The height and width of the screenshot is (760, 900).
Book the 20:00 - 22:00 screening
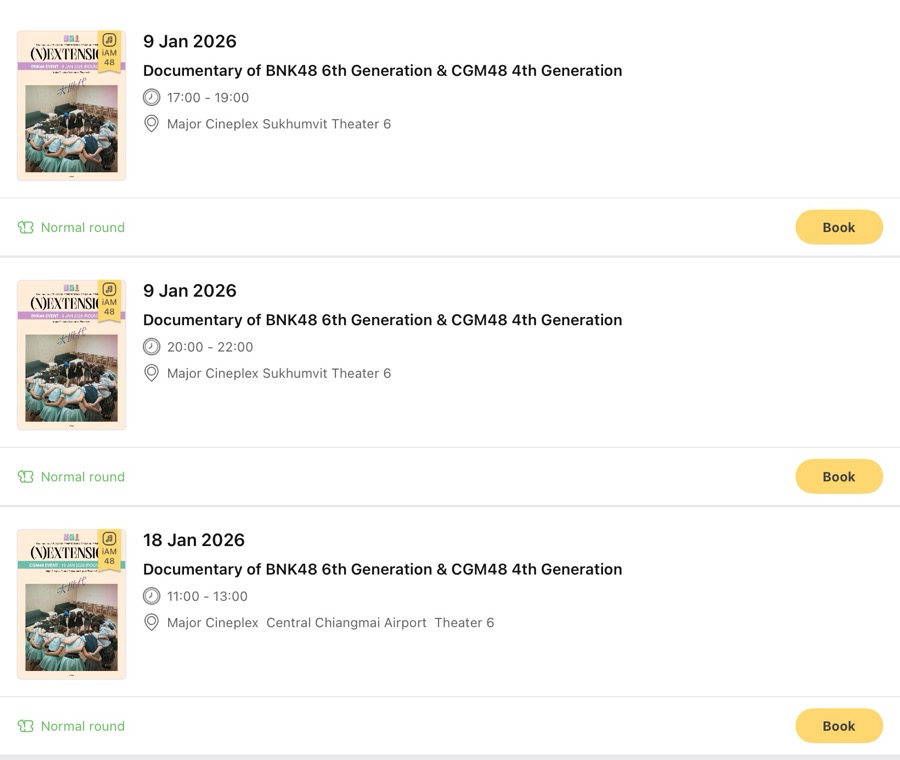(838, 477)
